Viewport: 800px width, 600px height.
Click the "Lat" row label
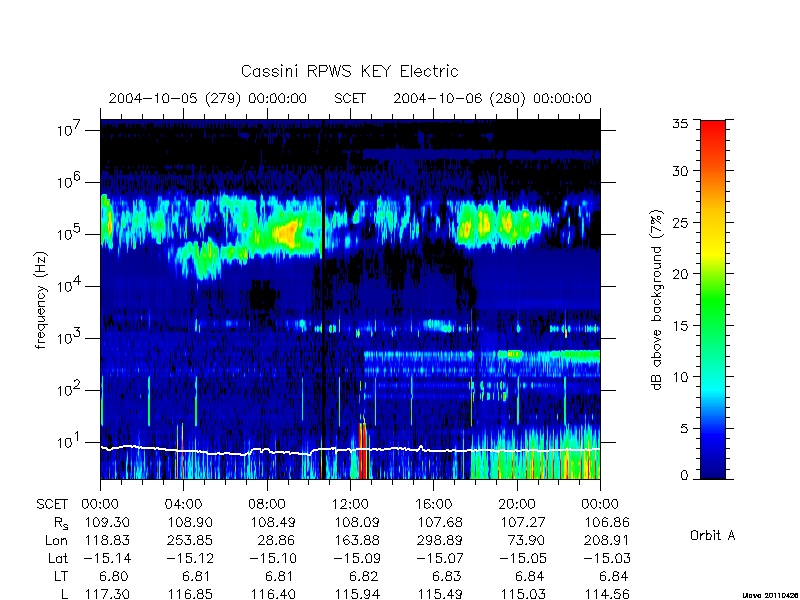(58, 558)
